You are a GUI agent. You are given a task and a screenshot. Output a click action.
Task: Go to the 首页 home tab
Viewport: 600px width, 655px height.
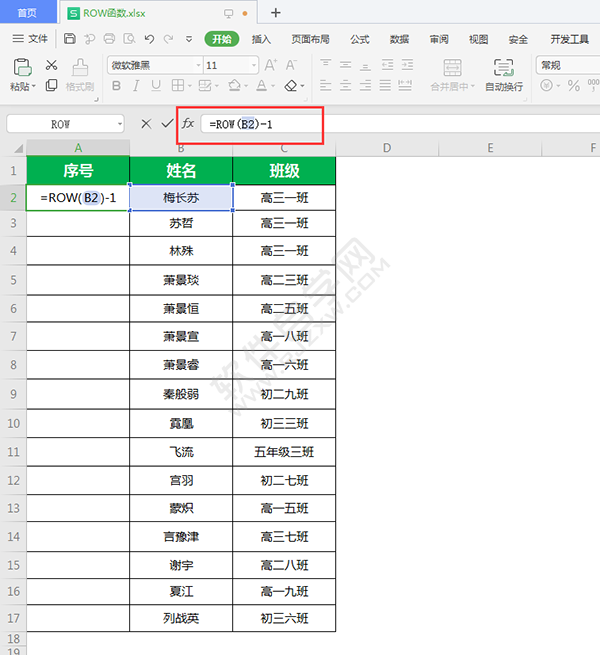coord(28,13)
